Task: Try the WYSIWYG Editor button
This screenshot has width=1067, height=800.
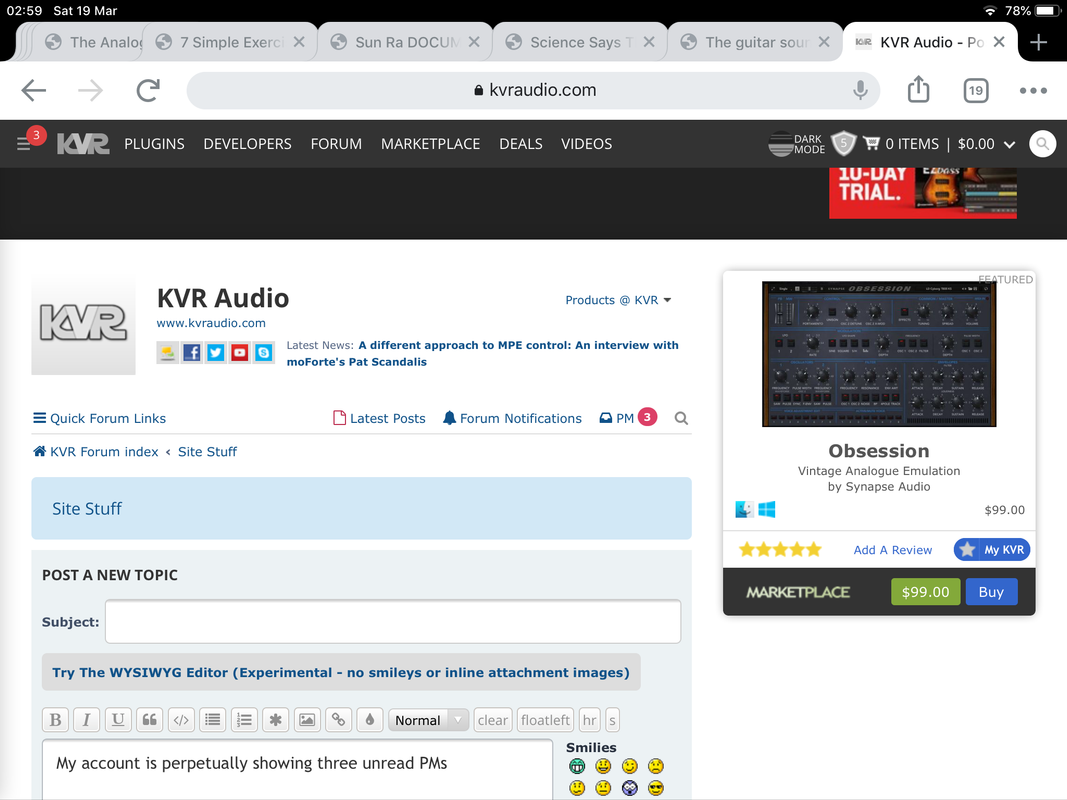Action: point(341,672)
